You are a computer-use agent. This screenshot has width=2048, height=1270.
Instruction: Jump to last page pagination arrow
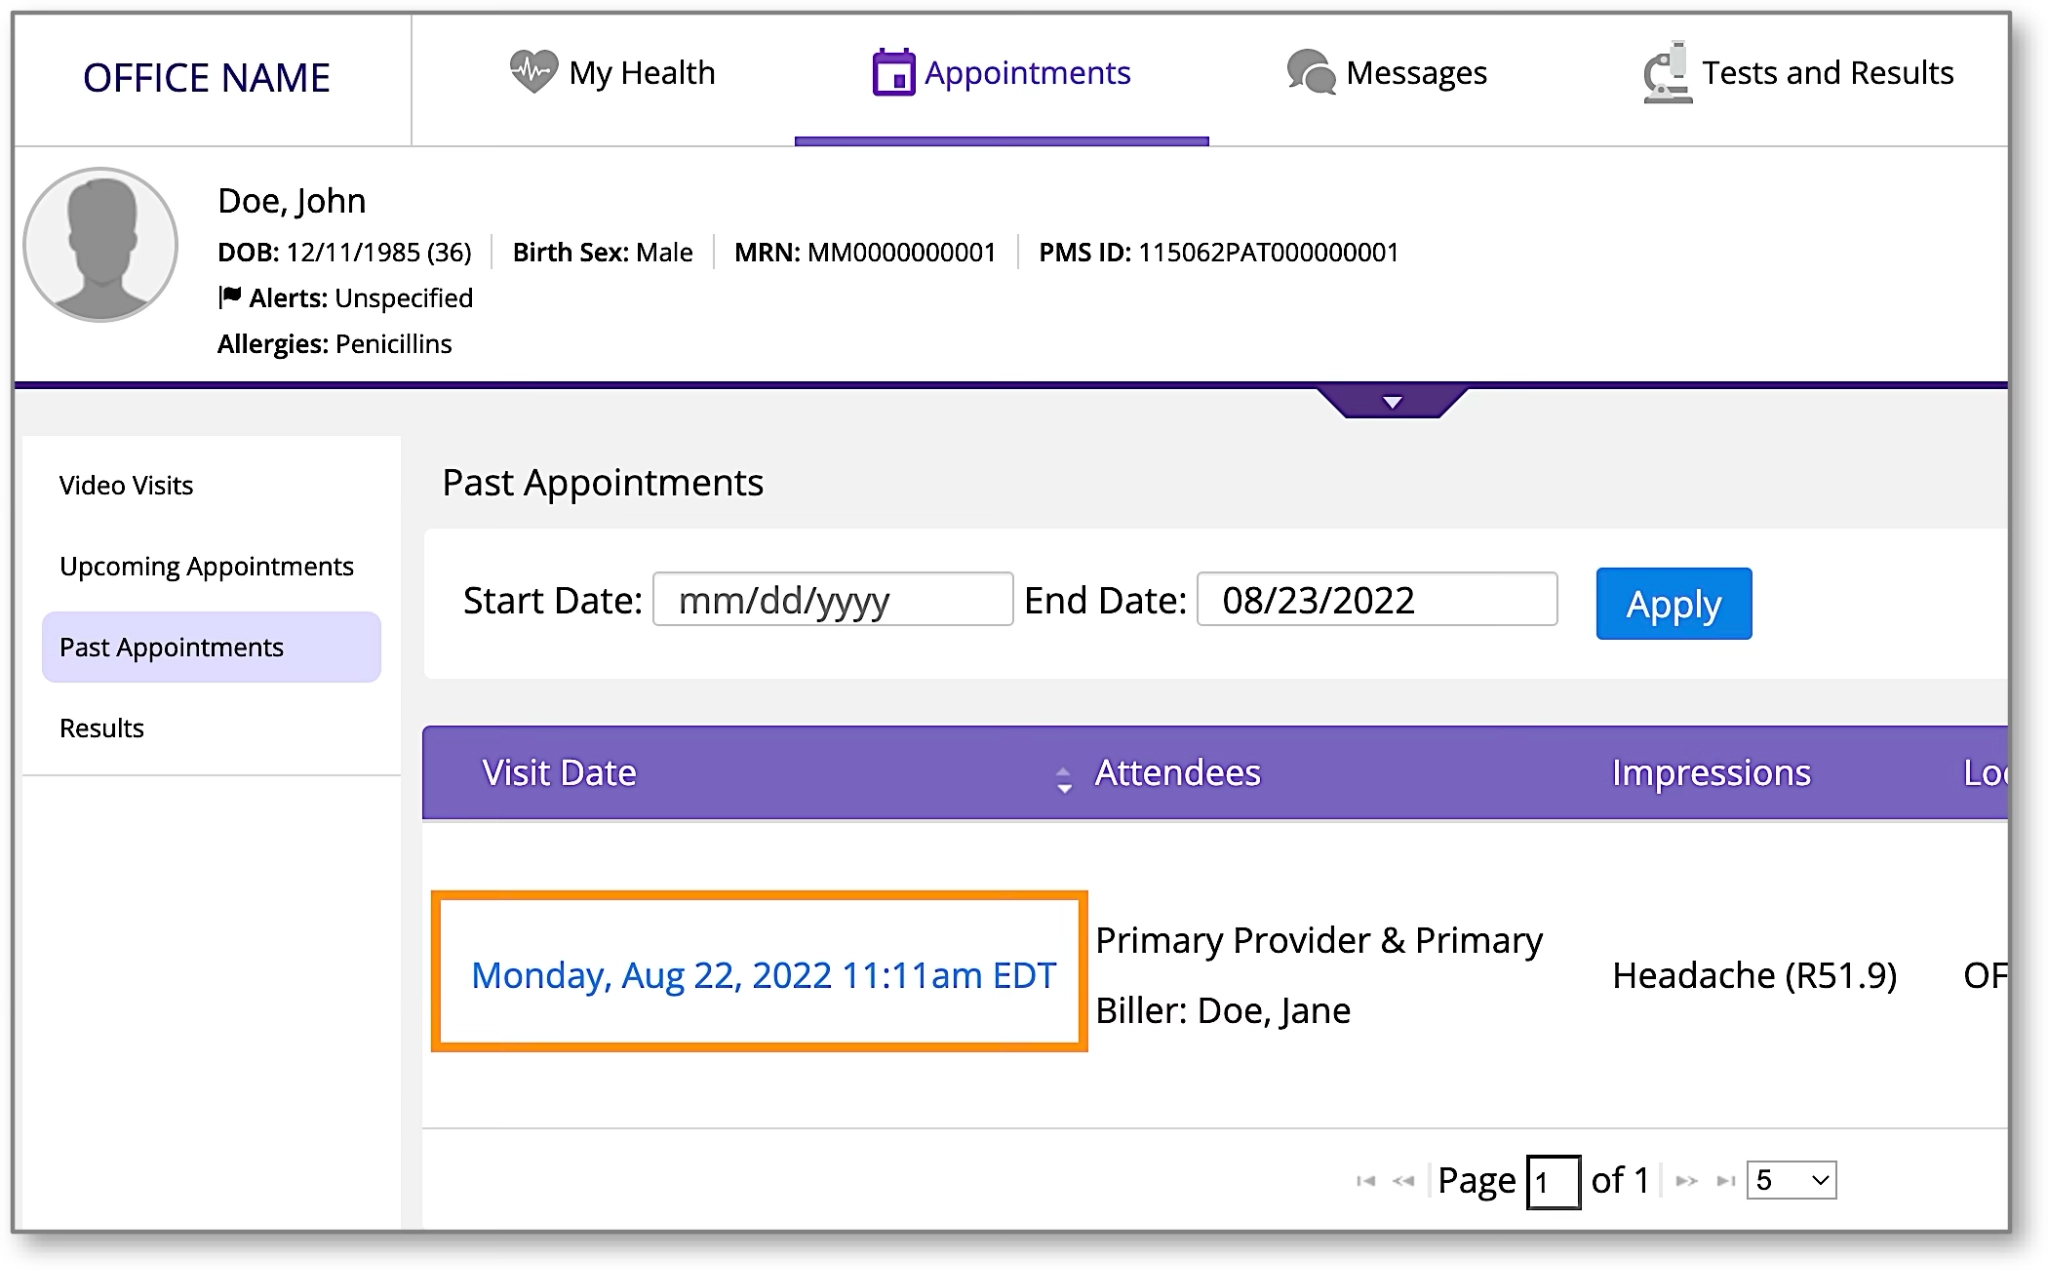[x=1725, y=1181]
